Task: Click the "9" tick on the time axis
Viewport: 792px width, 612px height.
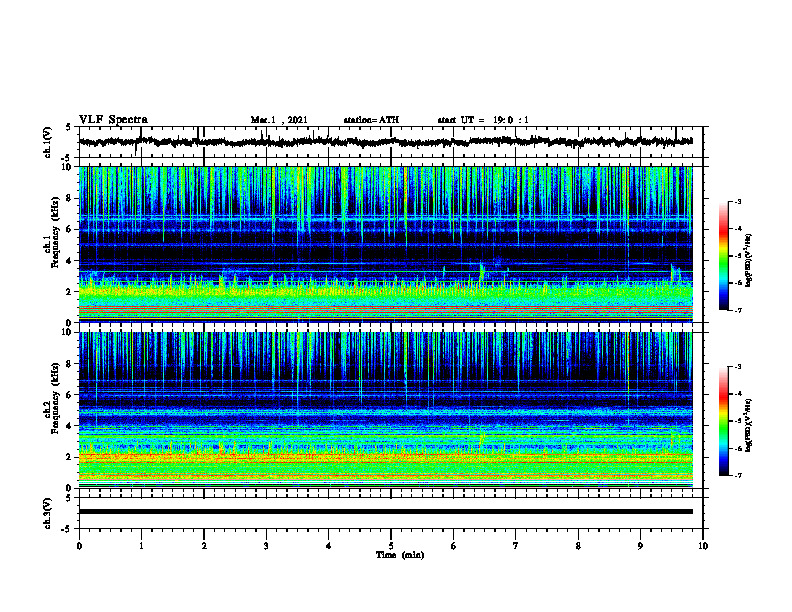Action: 640,546
